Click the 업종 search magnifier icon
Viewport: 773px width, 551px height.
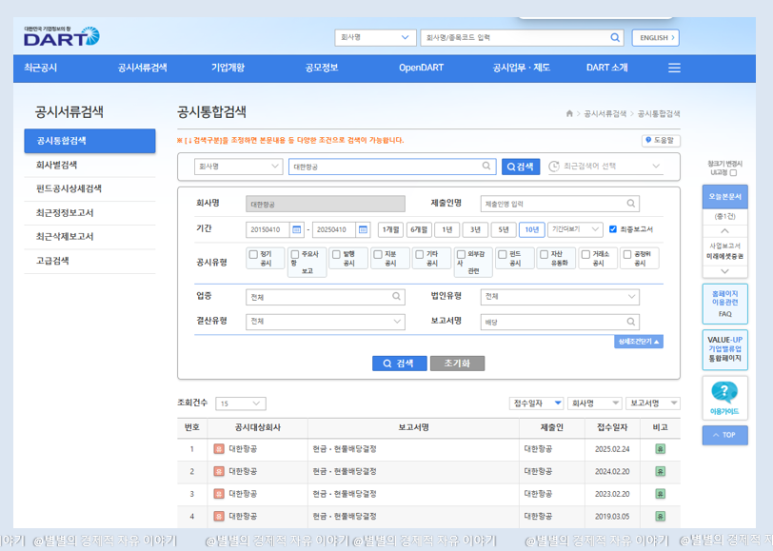tap(396, 296)
